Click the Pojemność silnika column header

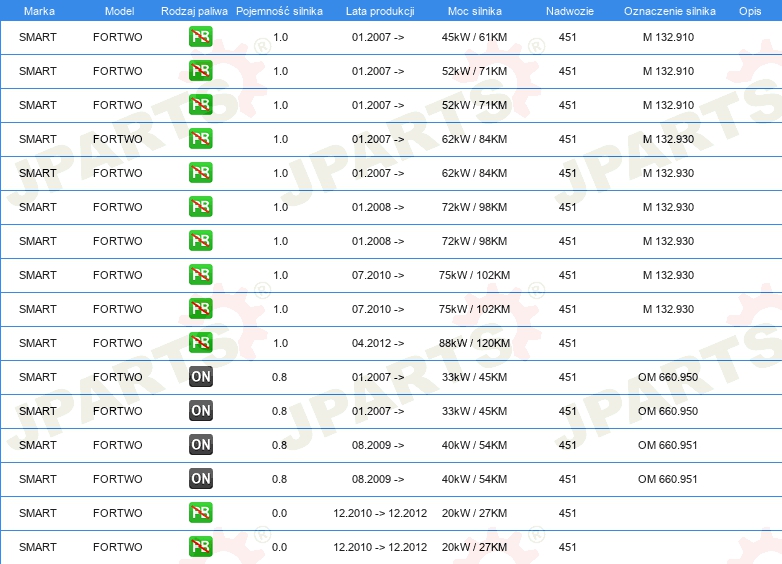279,10
